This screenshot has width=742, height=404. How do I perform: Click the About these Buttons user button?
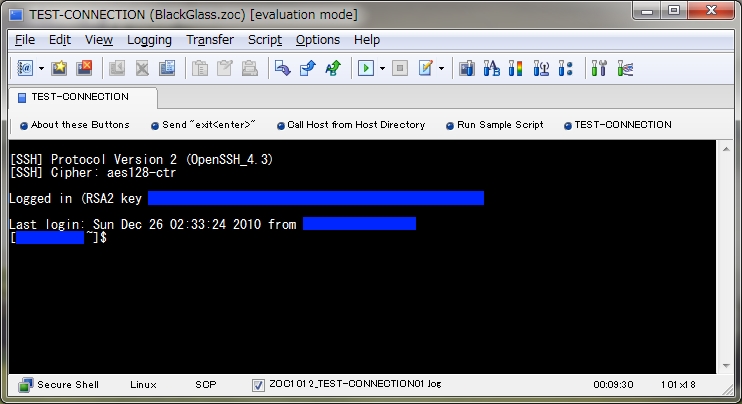point(74,125)
